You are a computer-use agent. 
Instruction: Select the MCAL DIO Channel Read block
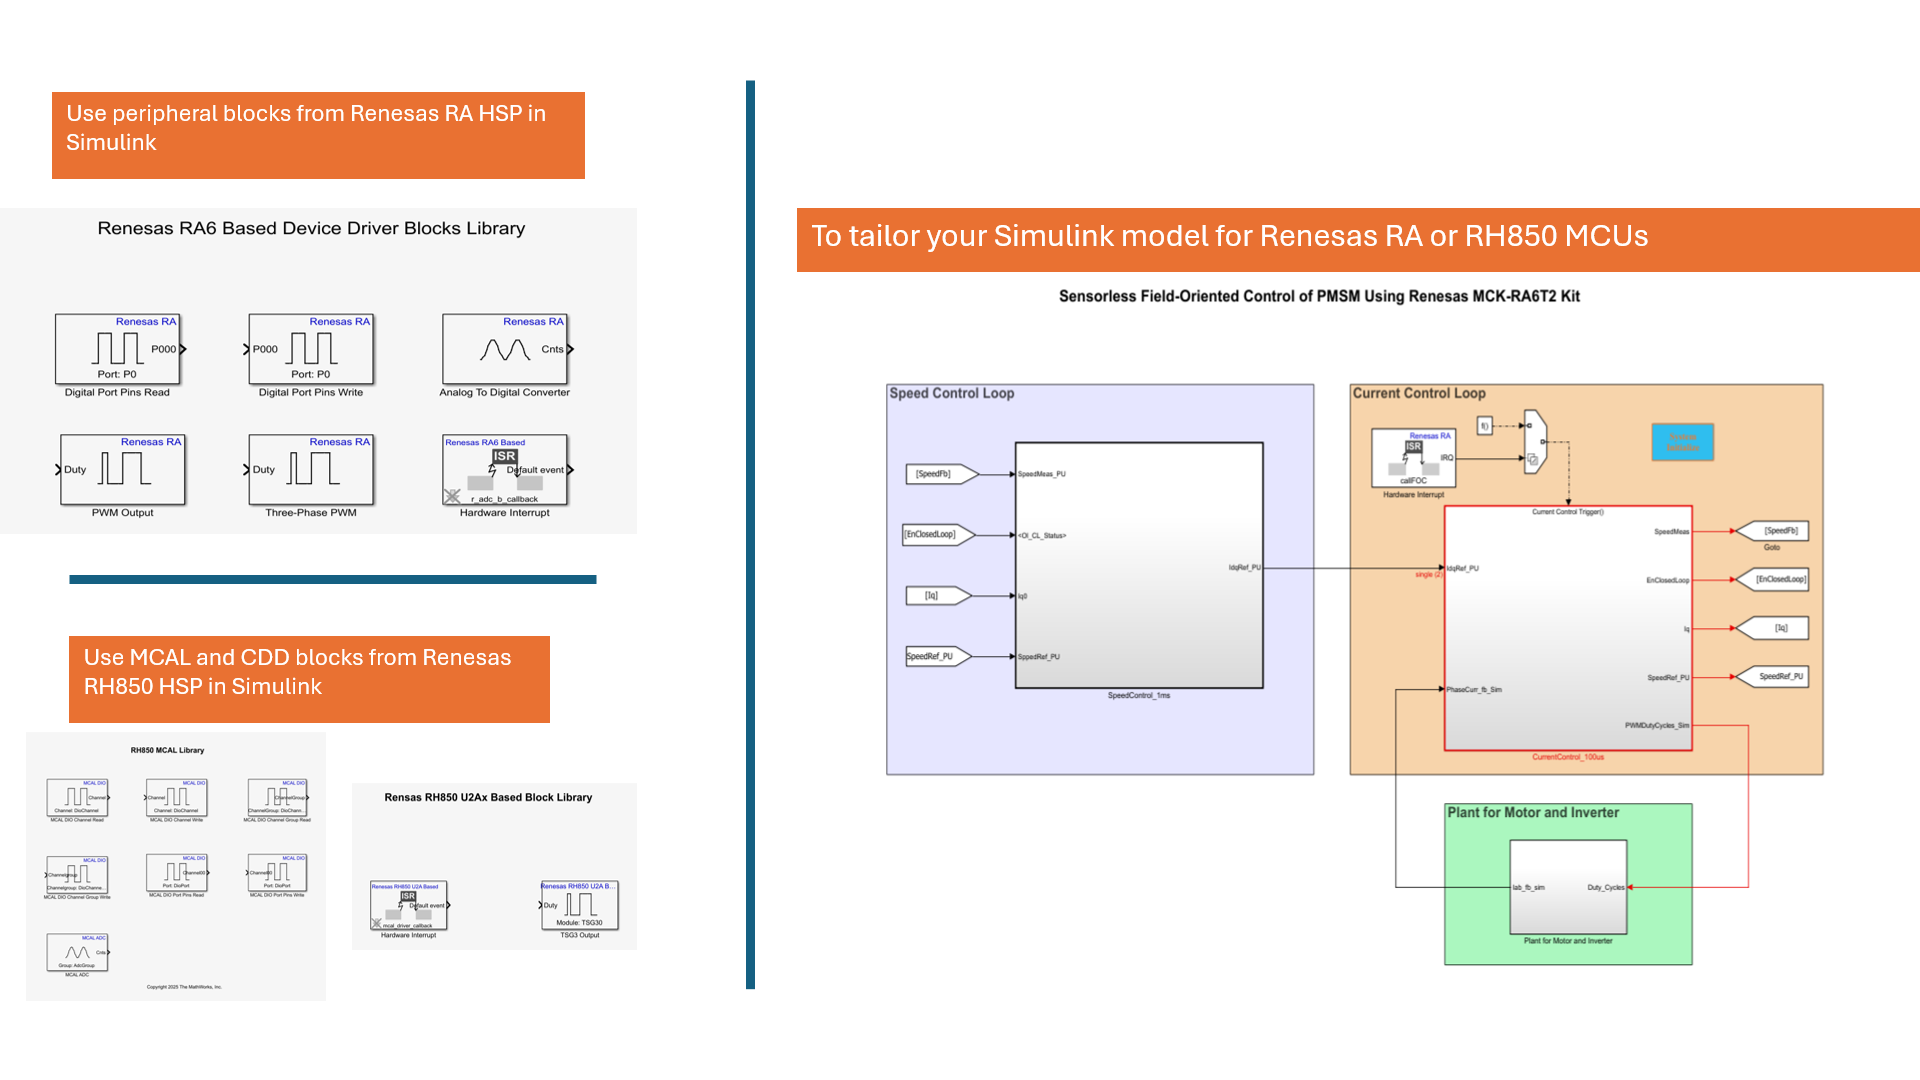tap(77, 797)
